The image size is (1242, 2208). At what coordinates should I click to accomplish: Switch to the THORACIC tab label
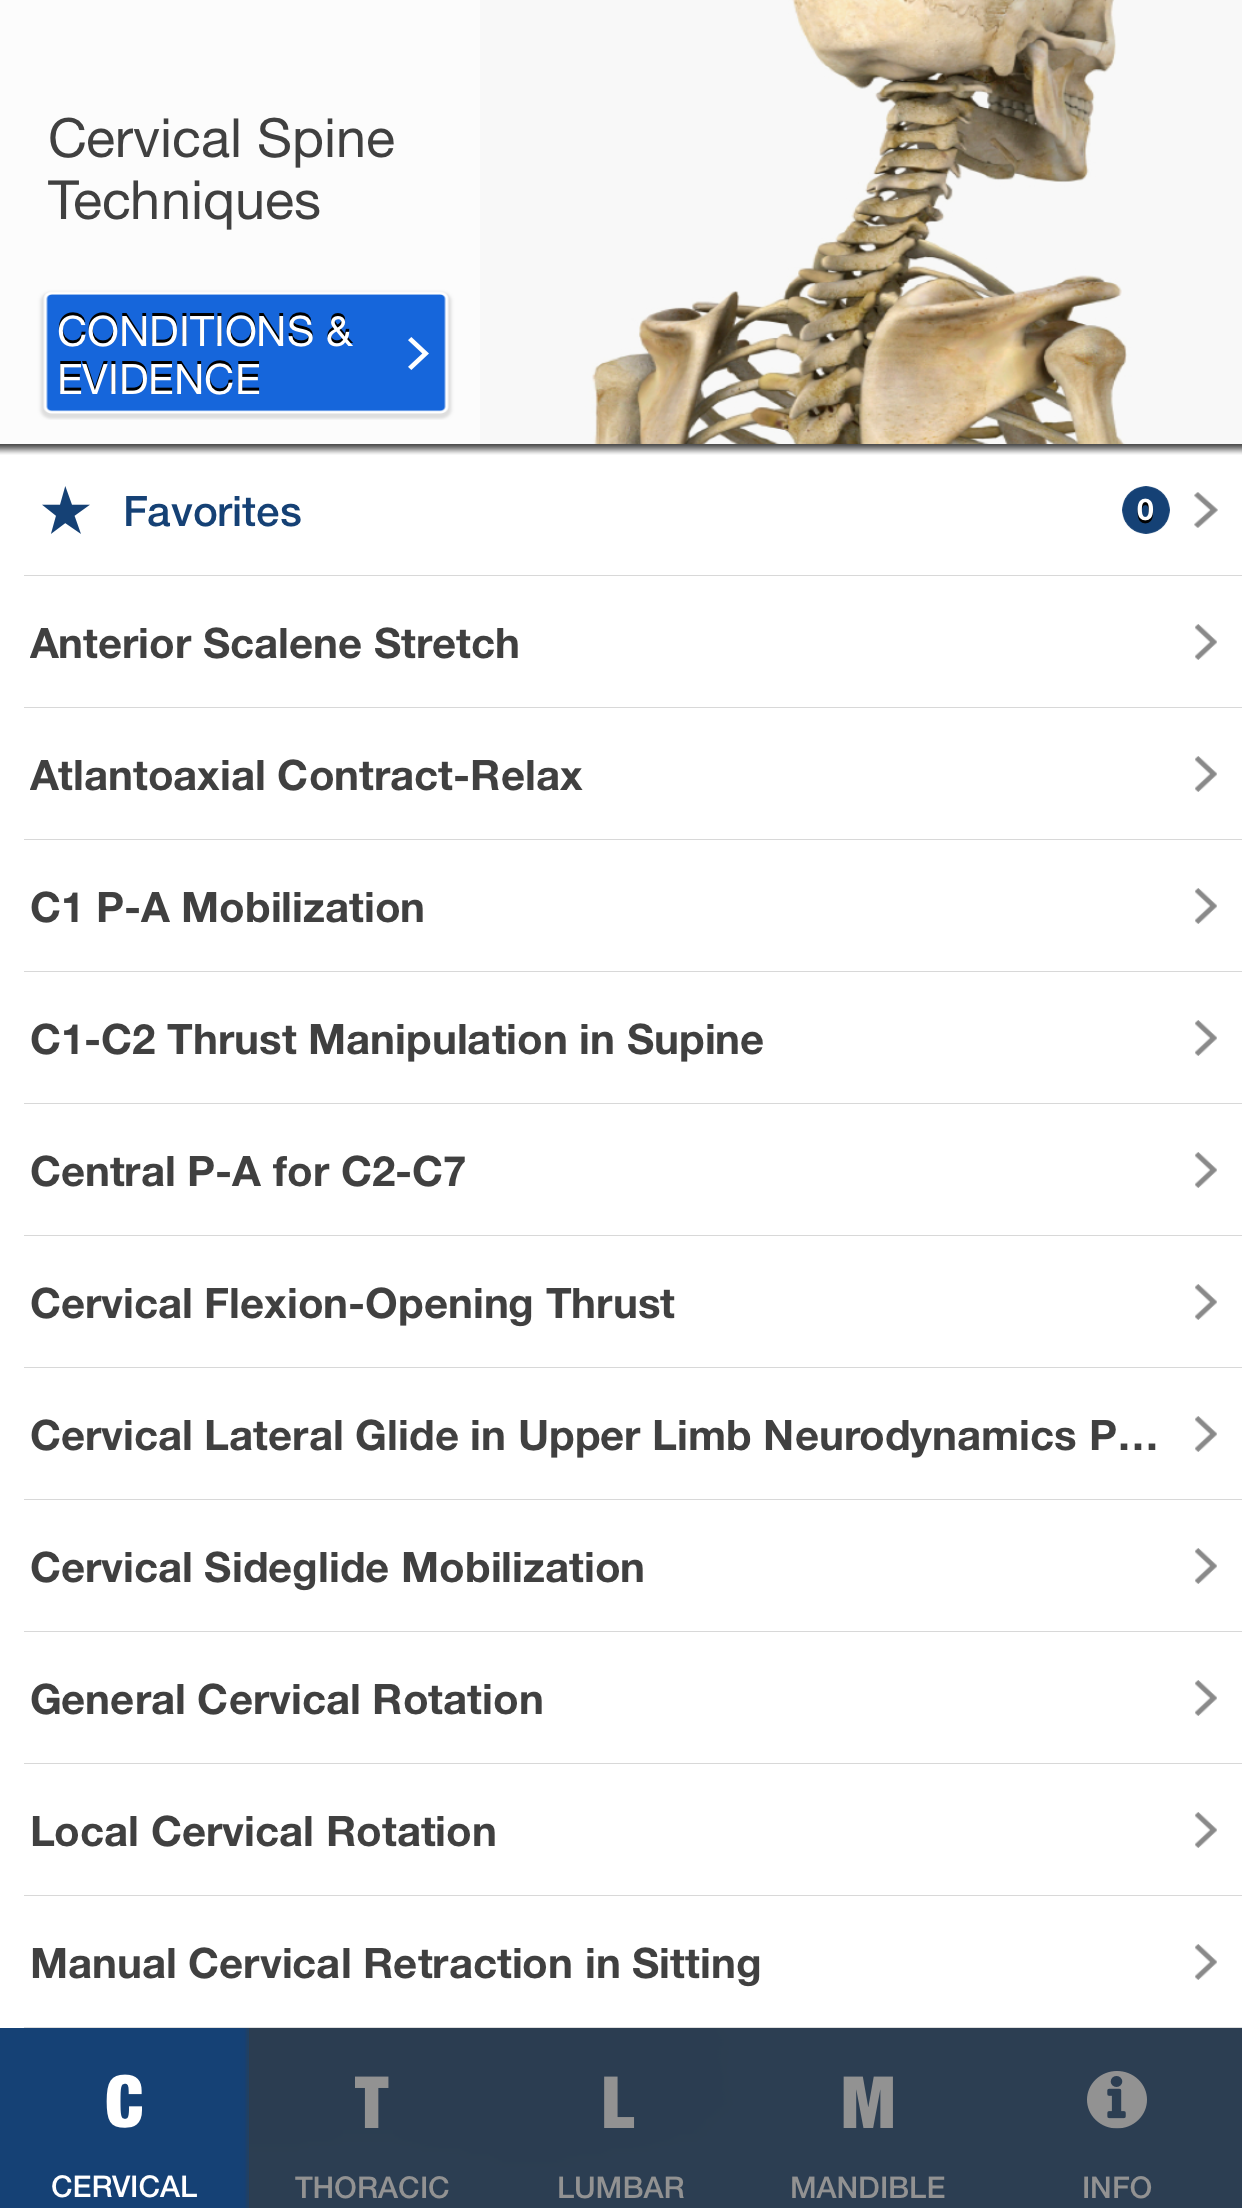pos(371,2186)
